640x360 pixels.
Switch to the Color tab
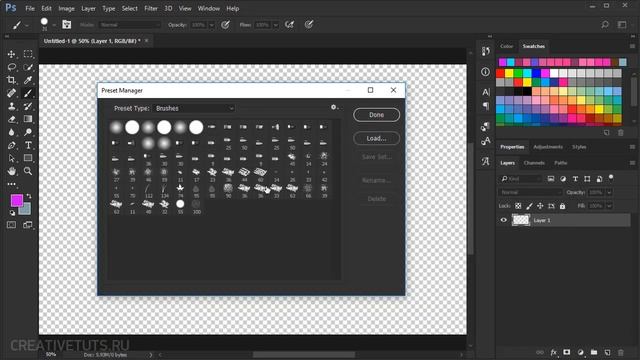pos(507,46)
